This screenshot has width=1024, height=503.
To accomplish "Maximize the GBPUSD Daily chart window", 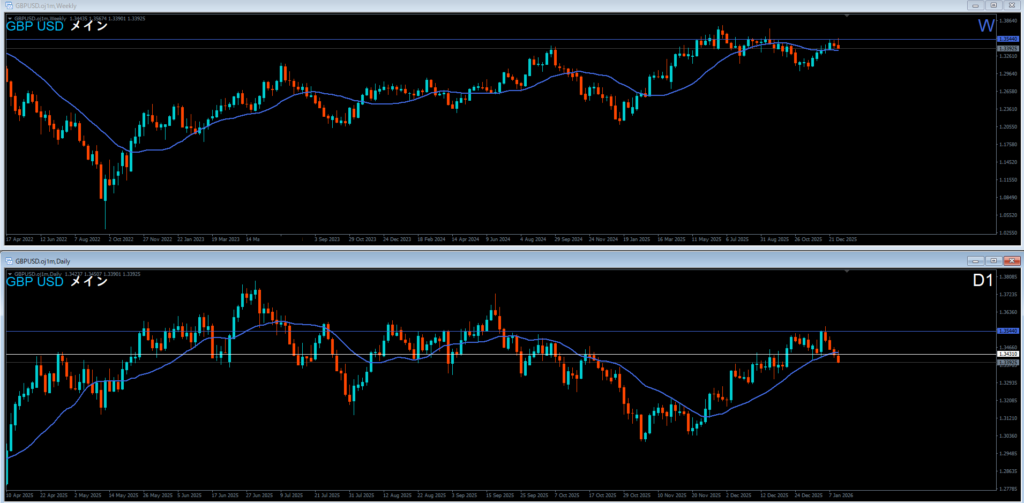I will [x=994, y=260].
